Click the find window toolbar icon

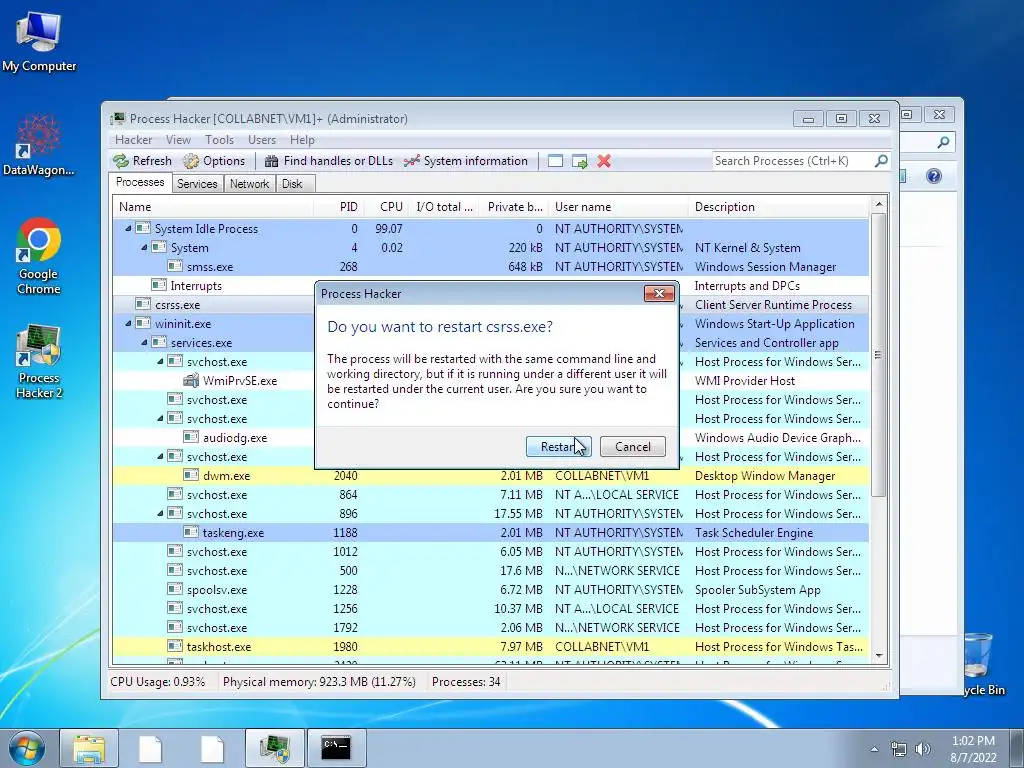click(555, 161)
